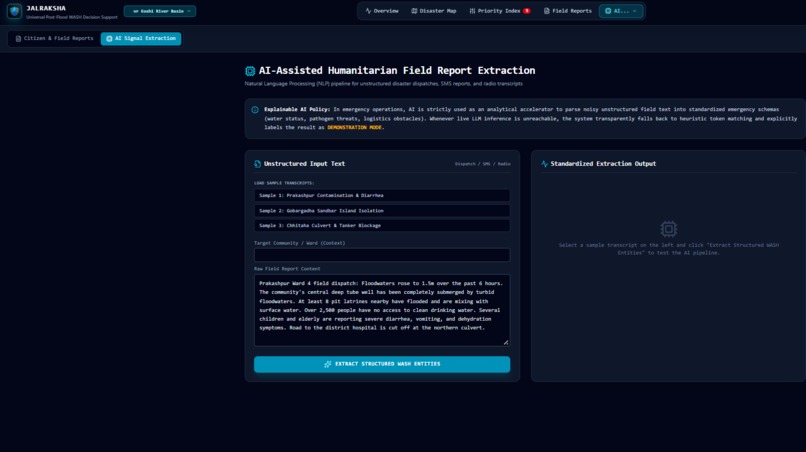Click the JALRAKSHA shield logo icon
The width and height of the screenshot is (806, 452).
pos(14,11)
